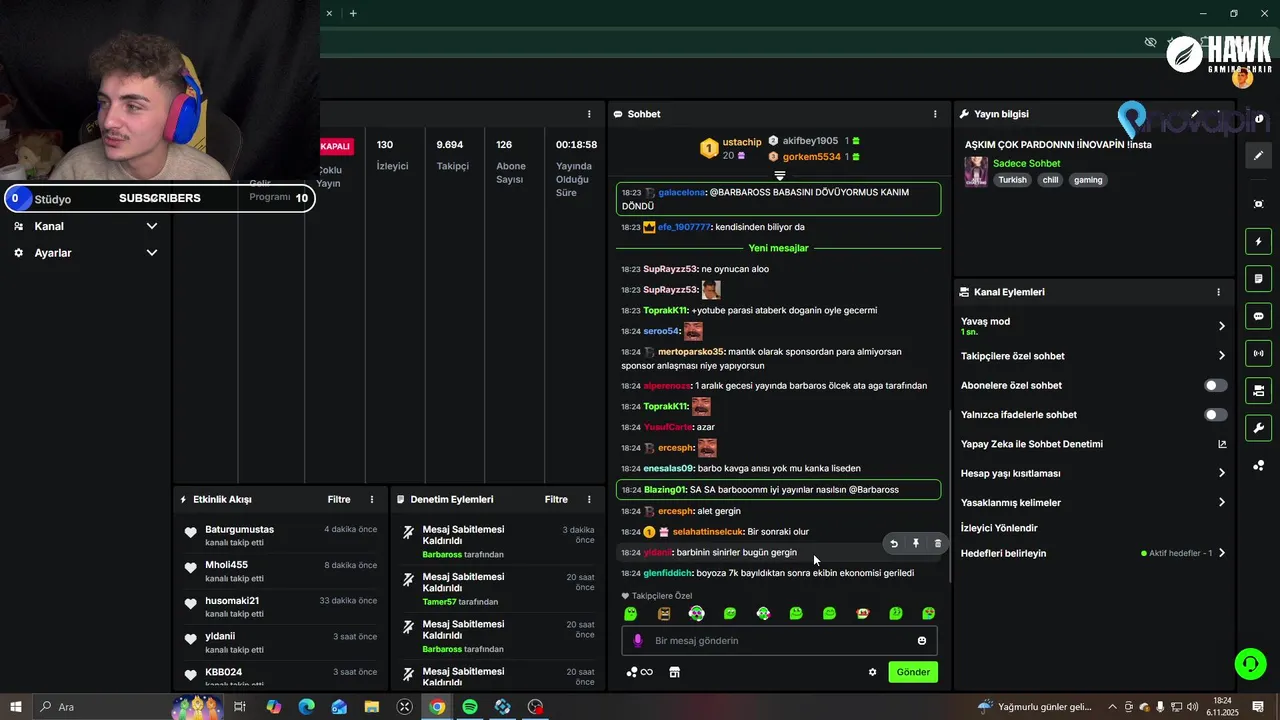Open the Sadece Sohbet category link
Image resolution: width=1280 pixels, height=720 pixels.
pyautogui.click(x=1026, y=163)
